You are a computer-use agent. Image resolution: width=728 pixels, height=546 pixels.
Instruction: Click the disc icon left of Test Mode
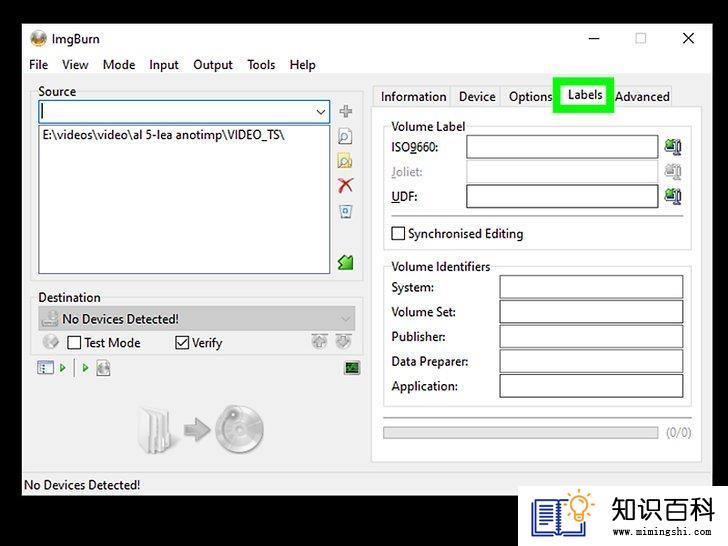51,342
